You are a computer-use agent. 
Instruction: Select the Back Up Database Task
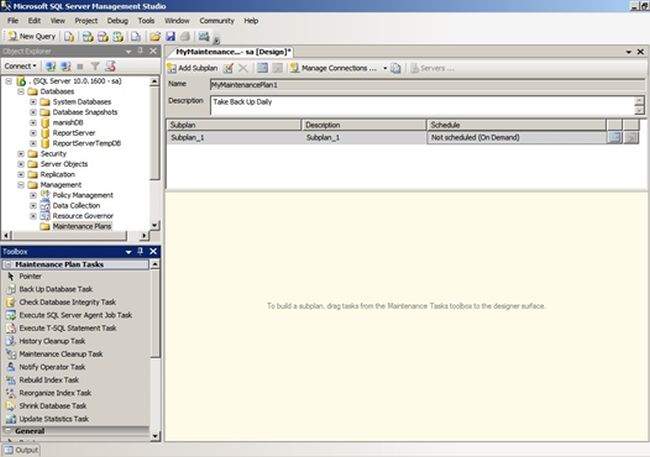(56, 289)
